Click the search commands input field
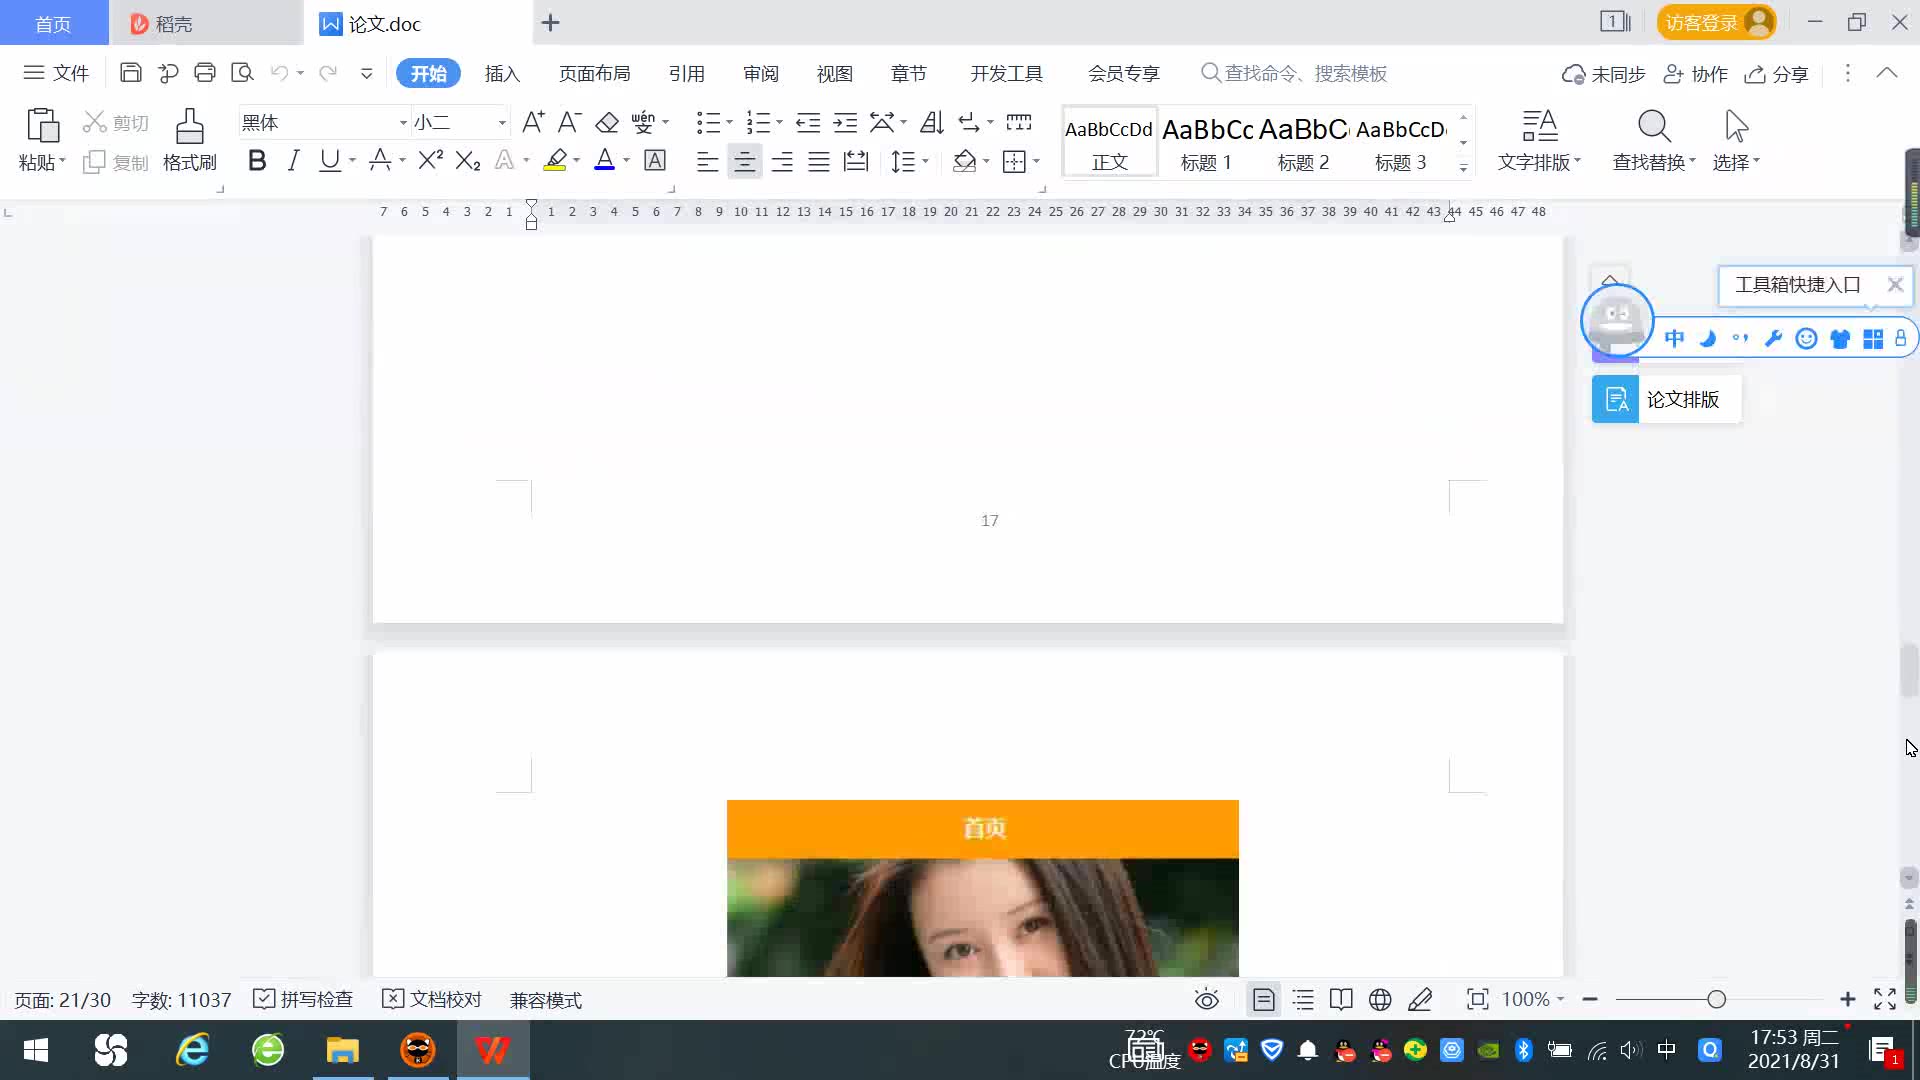The width and height of the screenshot is (1920, 1080). click(1305, 74)
